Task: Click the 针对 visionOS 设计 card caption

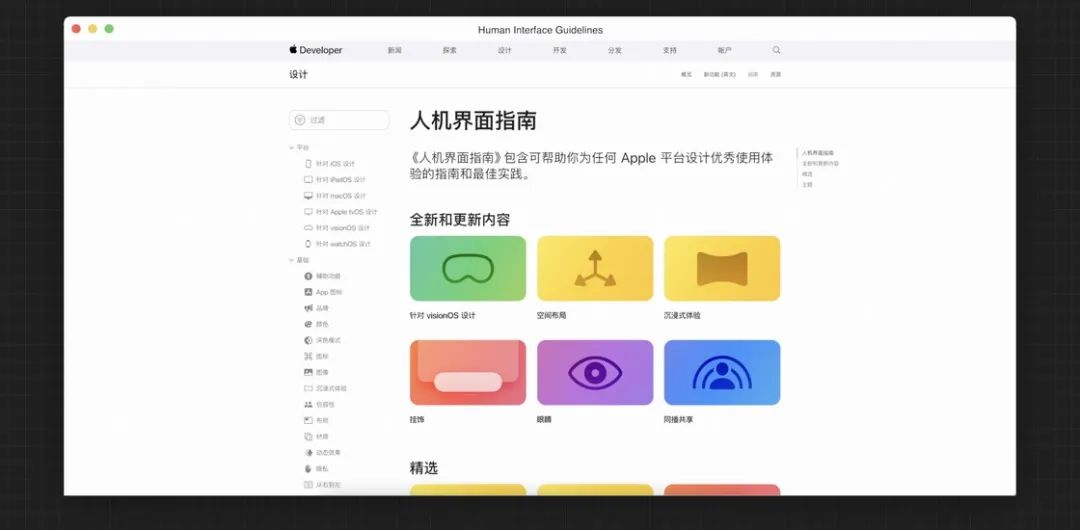Action: pos(442,316)
